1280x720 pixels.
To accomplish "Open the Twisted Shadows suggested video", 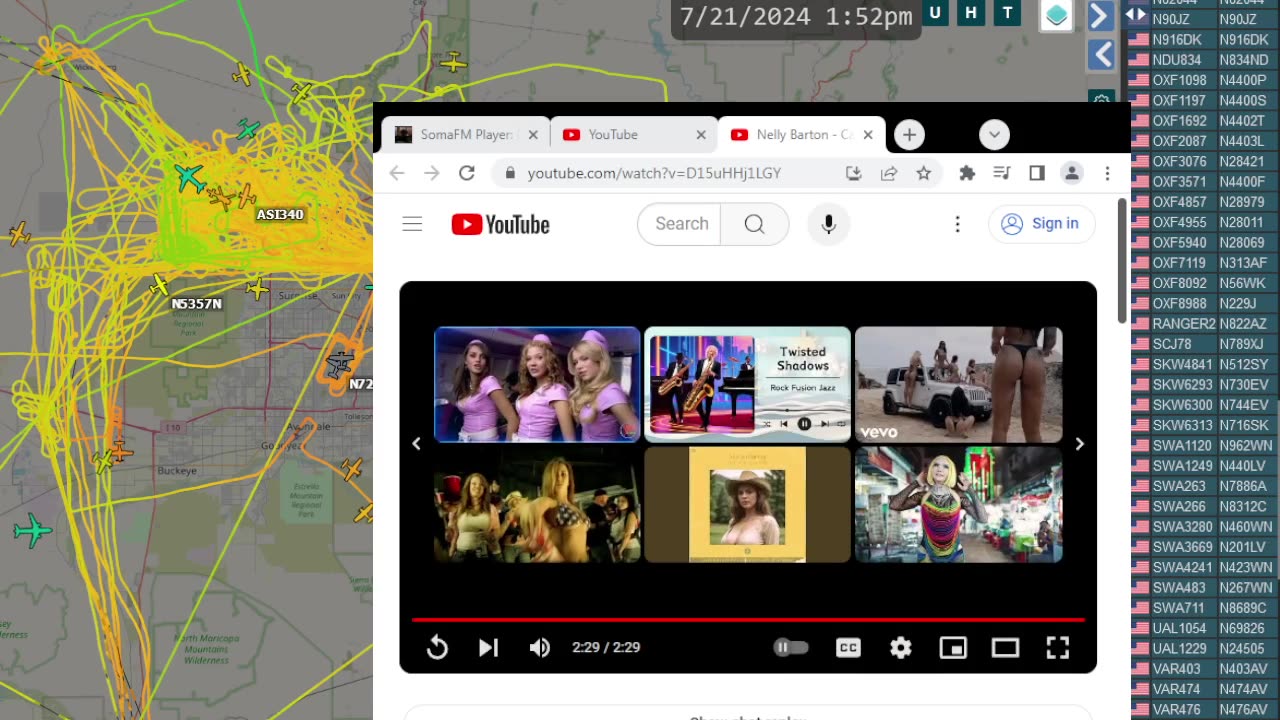I will pyautogui.click(x=747, y=384).
